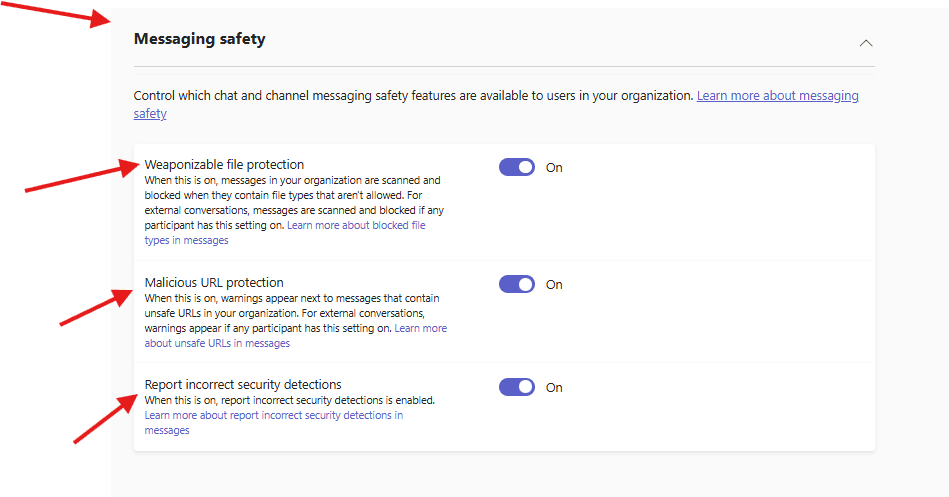Open Learn more about blocked file types link
This screenshot has width=949, height=497.
(x=355, y=226)
